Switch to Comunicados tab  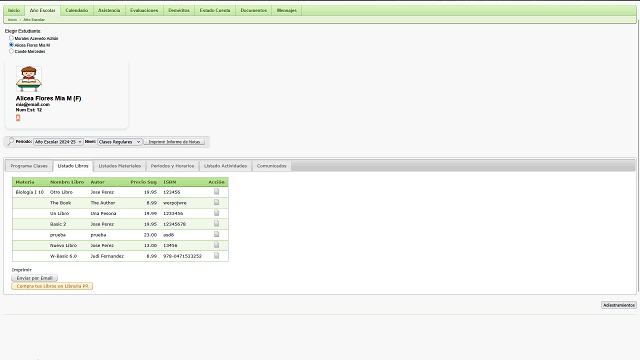271,166
